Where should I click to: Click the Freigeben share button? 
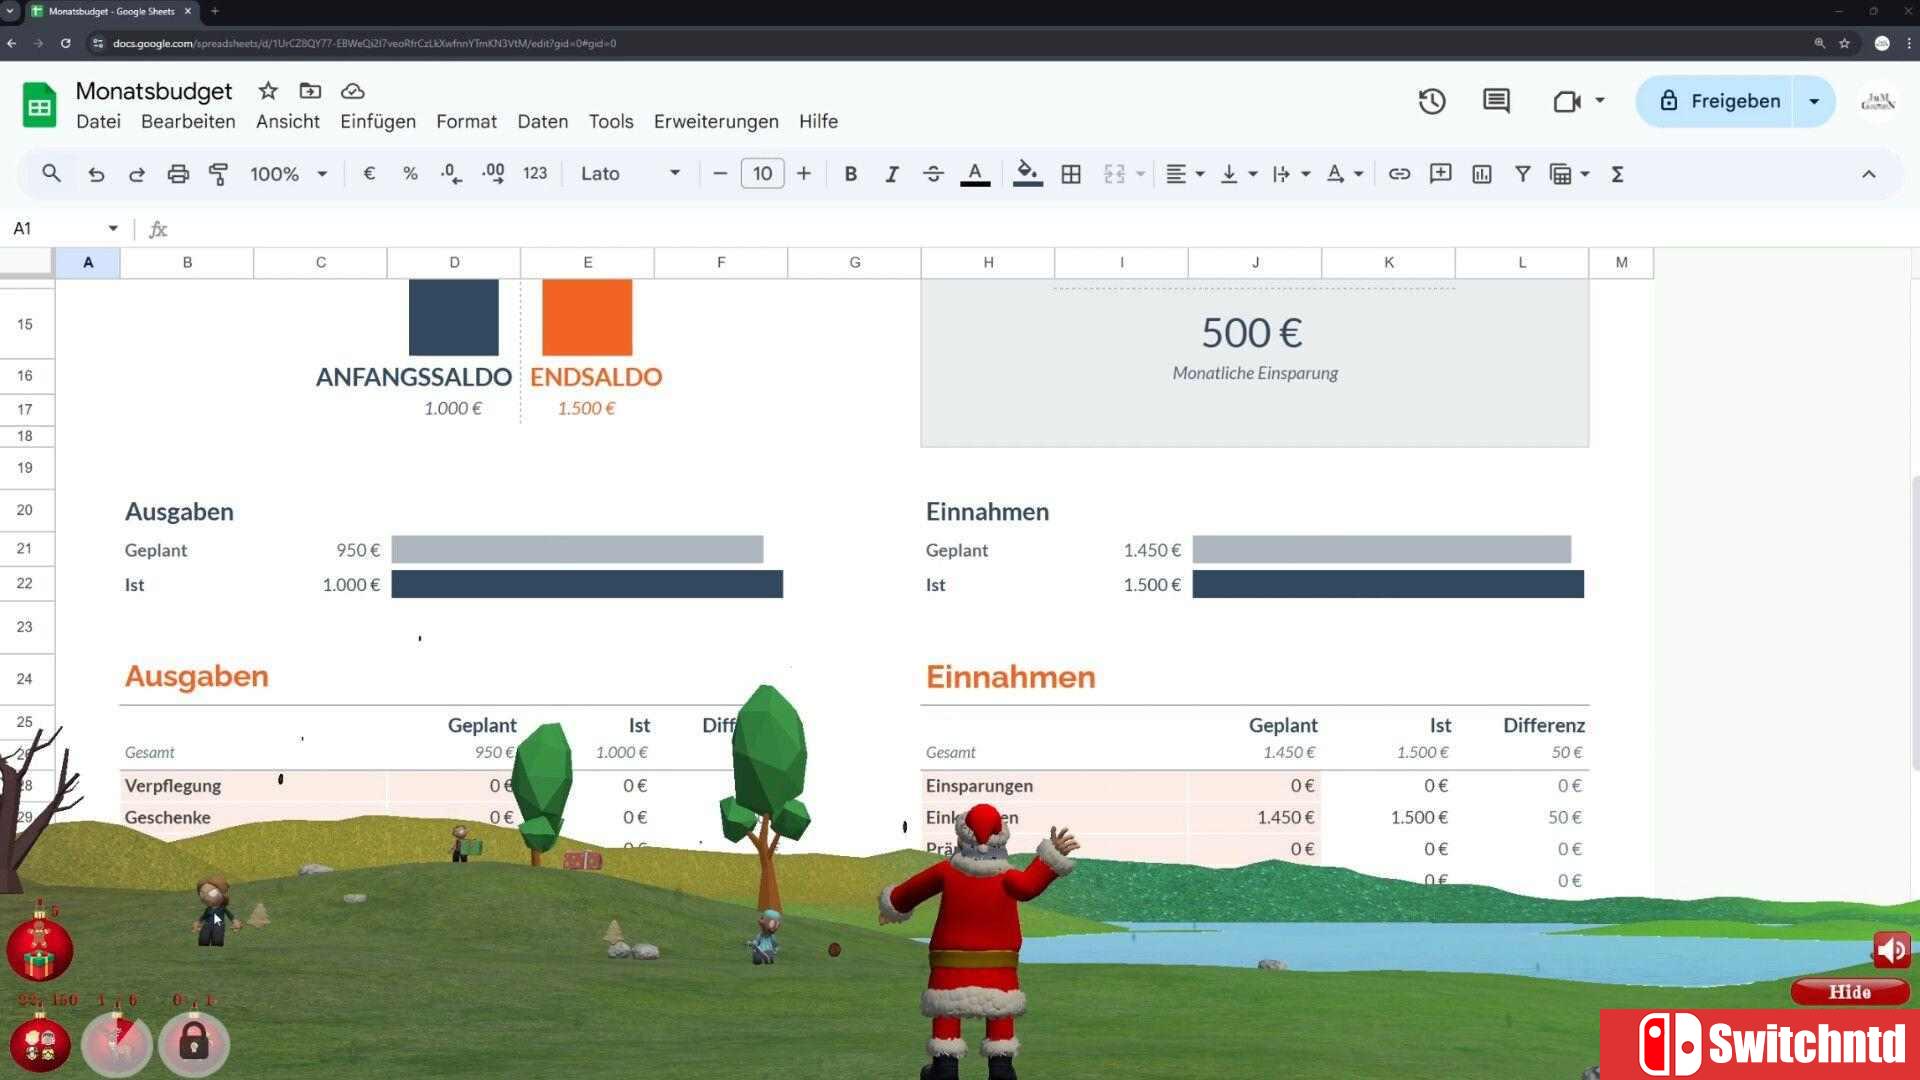1716,101
